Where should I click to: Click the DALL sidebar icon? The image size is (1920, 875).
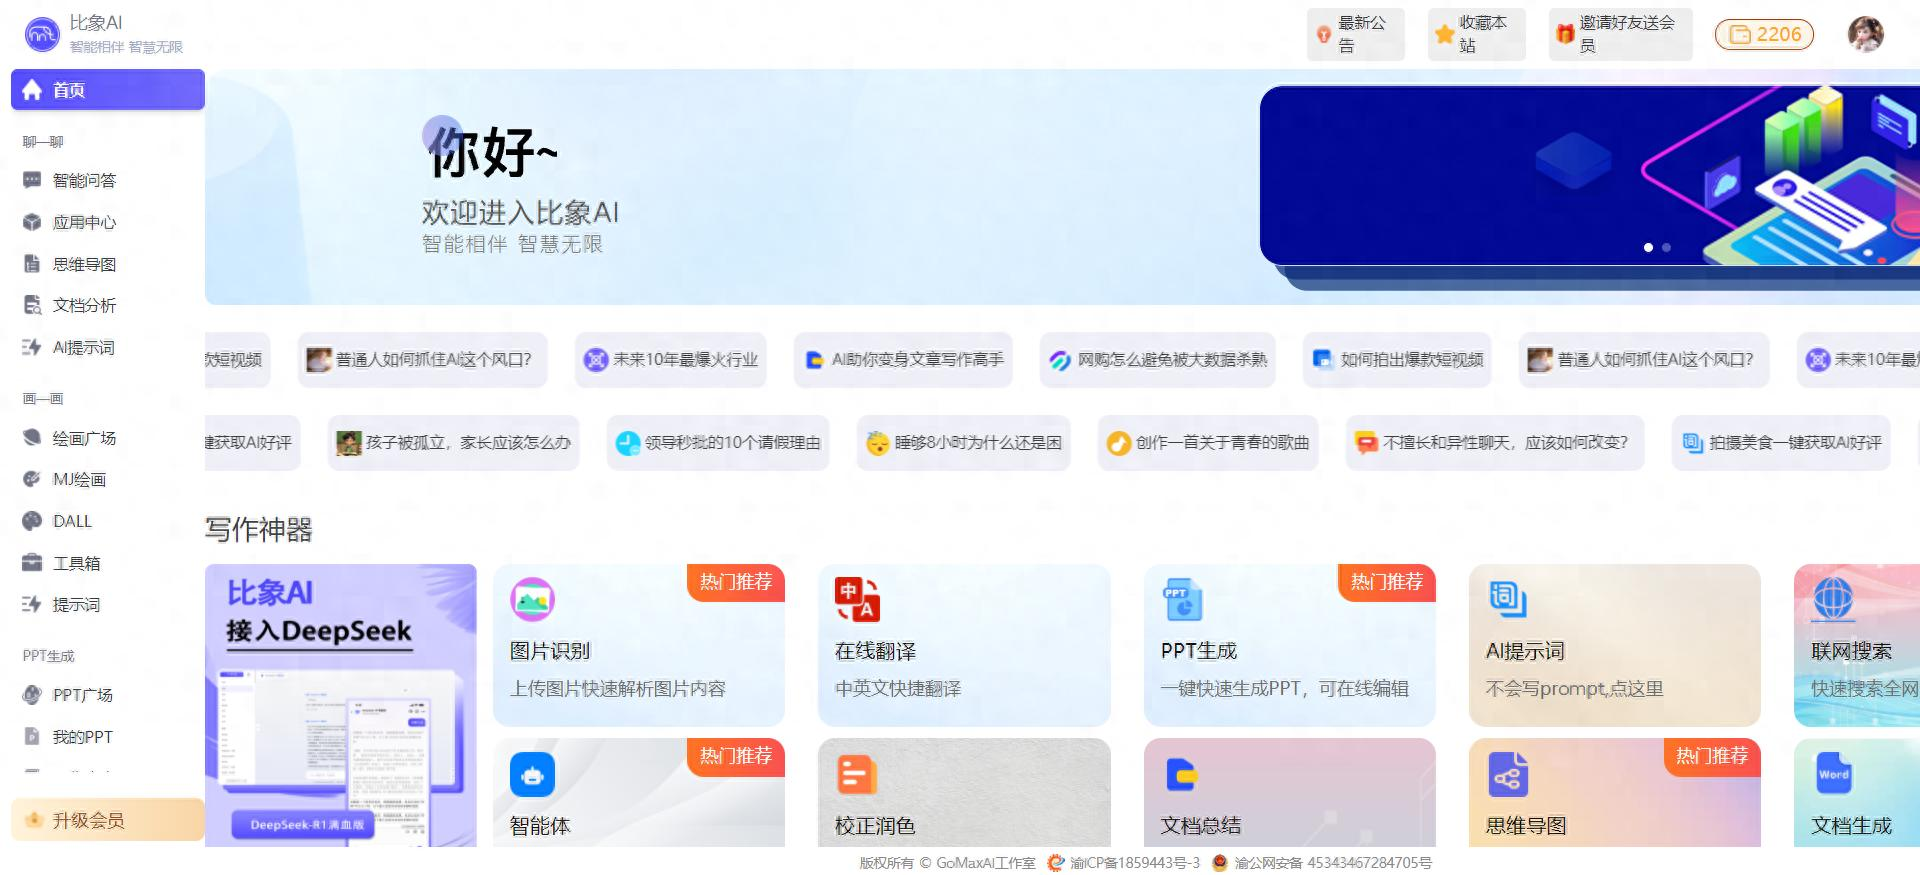point(32,521)
